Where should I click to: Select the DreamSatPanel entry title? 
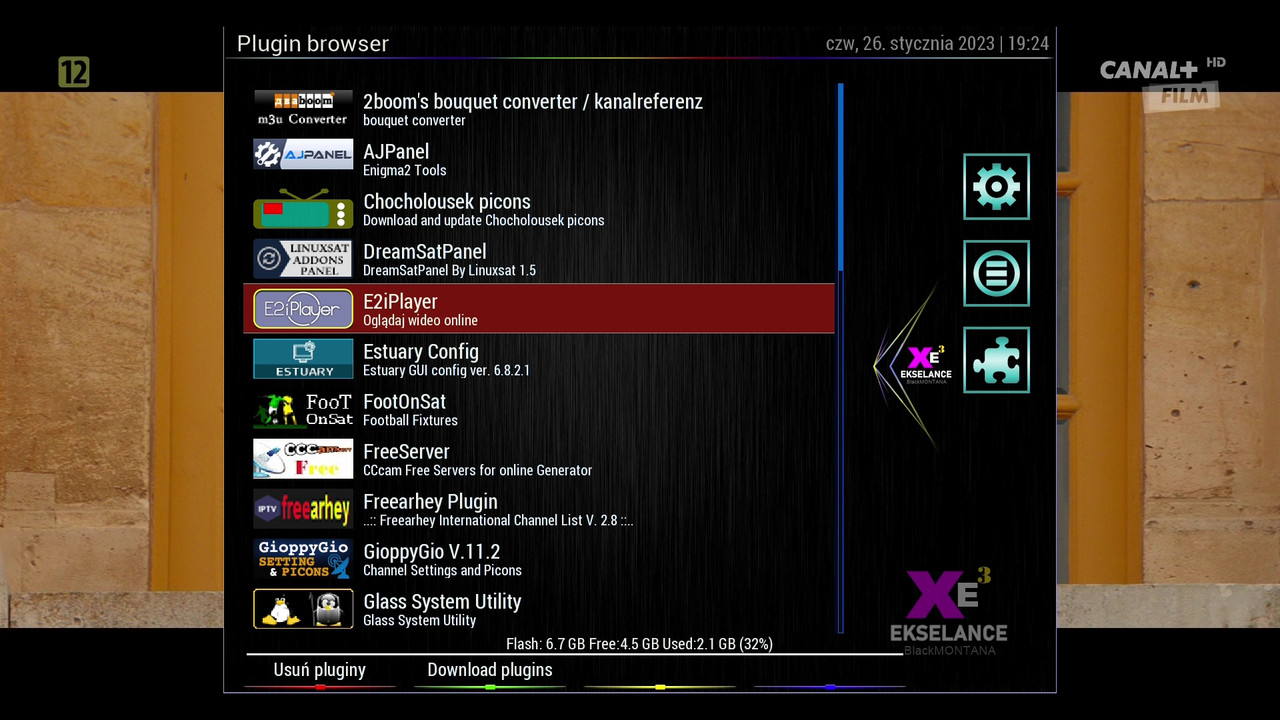point(425,251)
